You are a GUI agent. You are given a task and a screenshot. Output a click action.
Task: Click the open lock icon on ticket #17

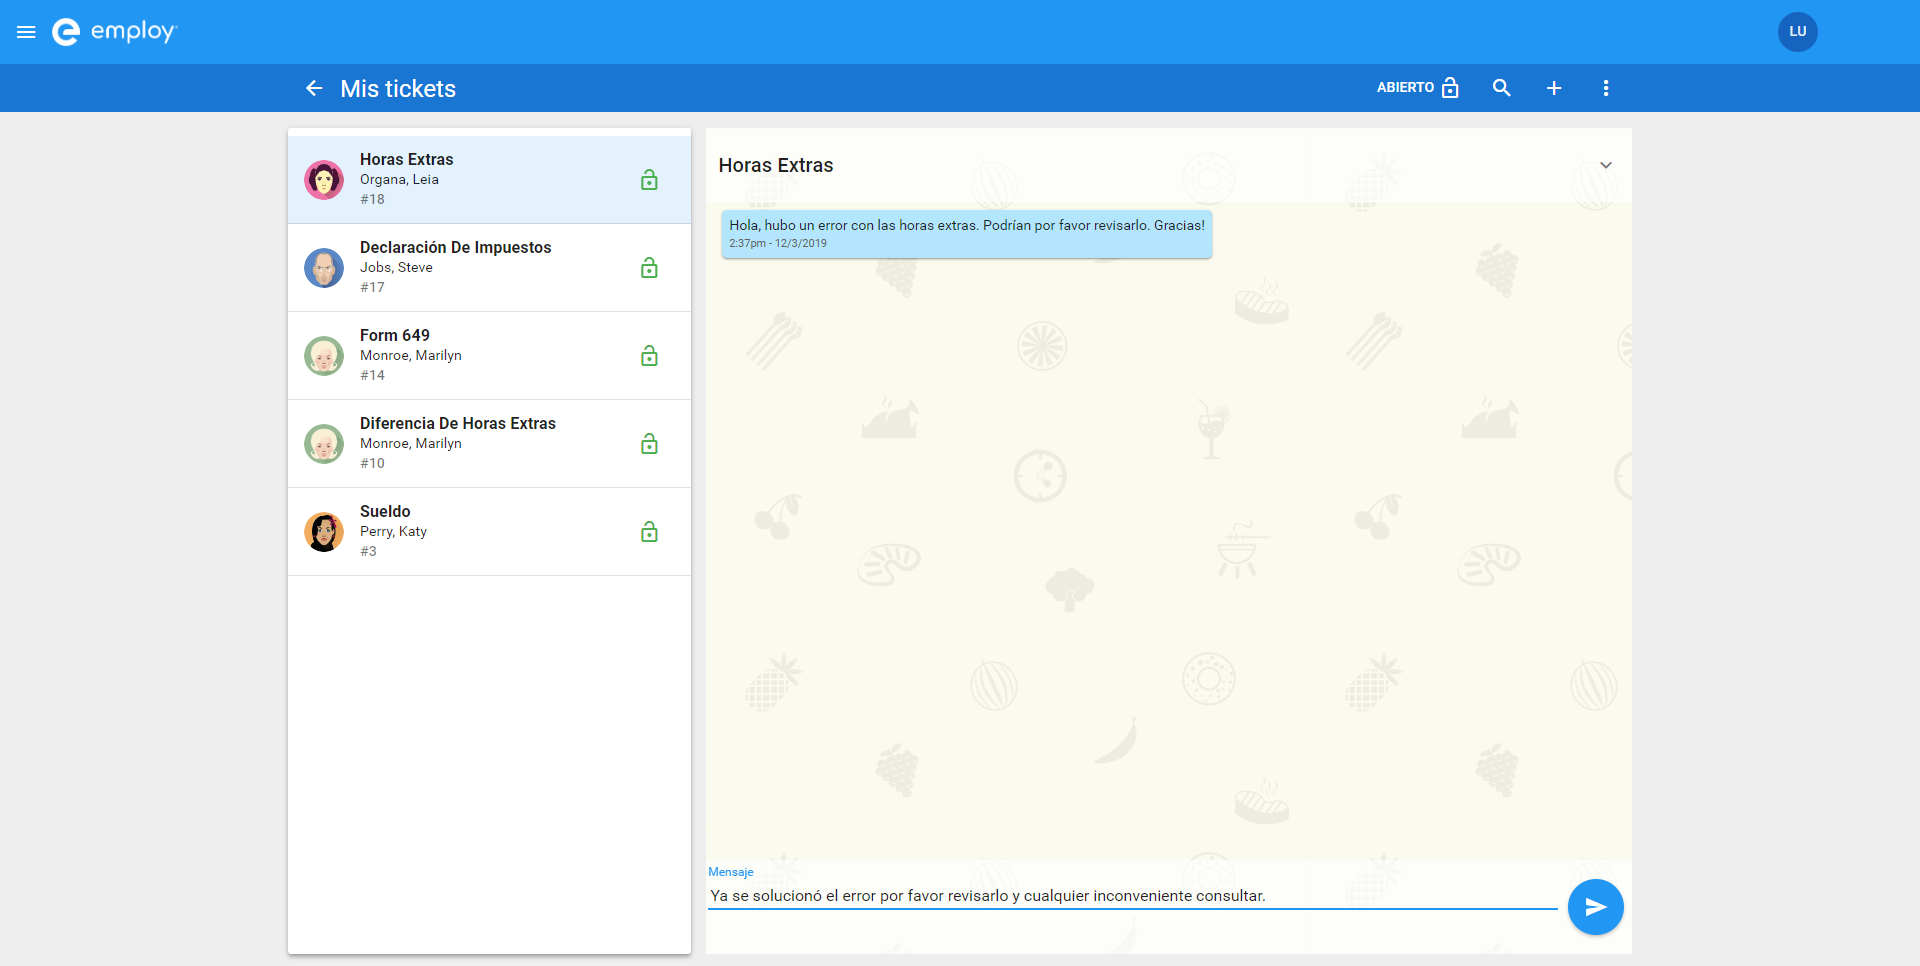(x=649, y=268)
